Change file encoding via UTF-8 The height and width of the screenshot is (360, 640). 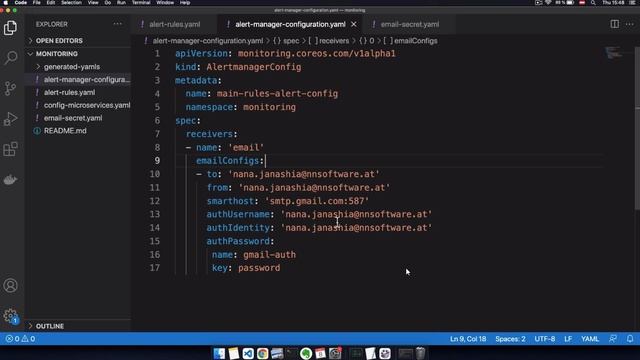point(544,339)
